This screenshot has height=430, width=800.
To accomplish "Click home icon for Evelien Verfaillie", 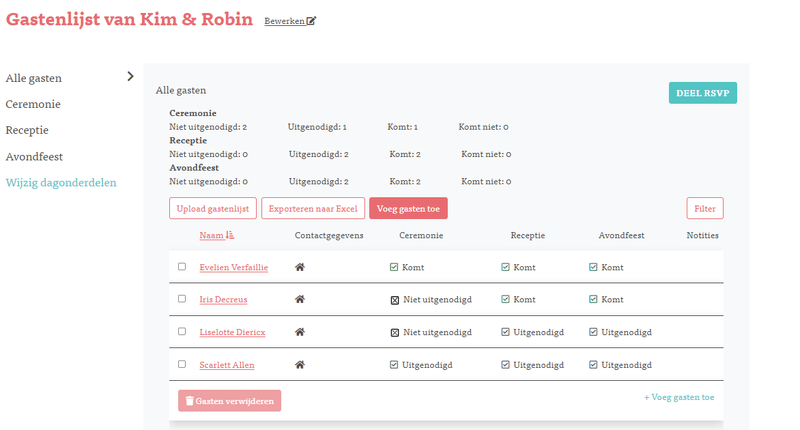I will [x=299, y=268].
